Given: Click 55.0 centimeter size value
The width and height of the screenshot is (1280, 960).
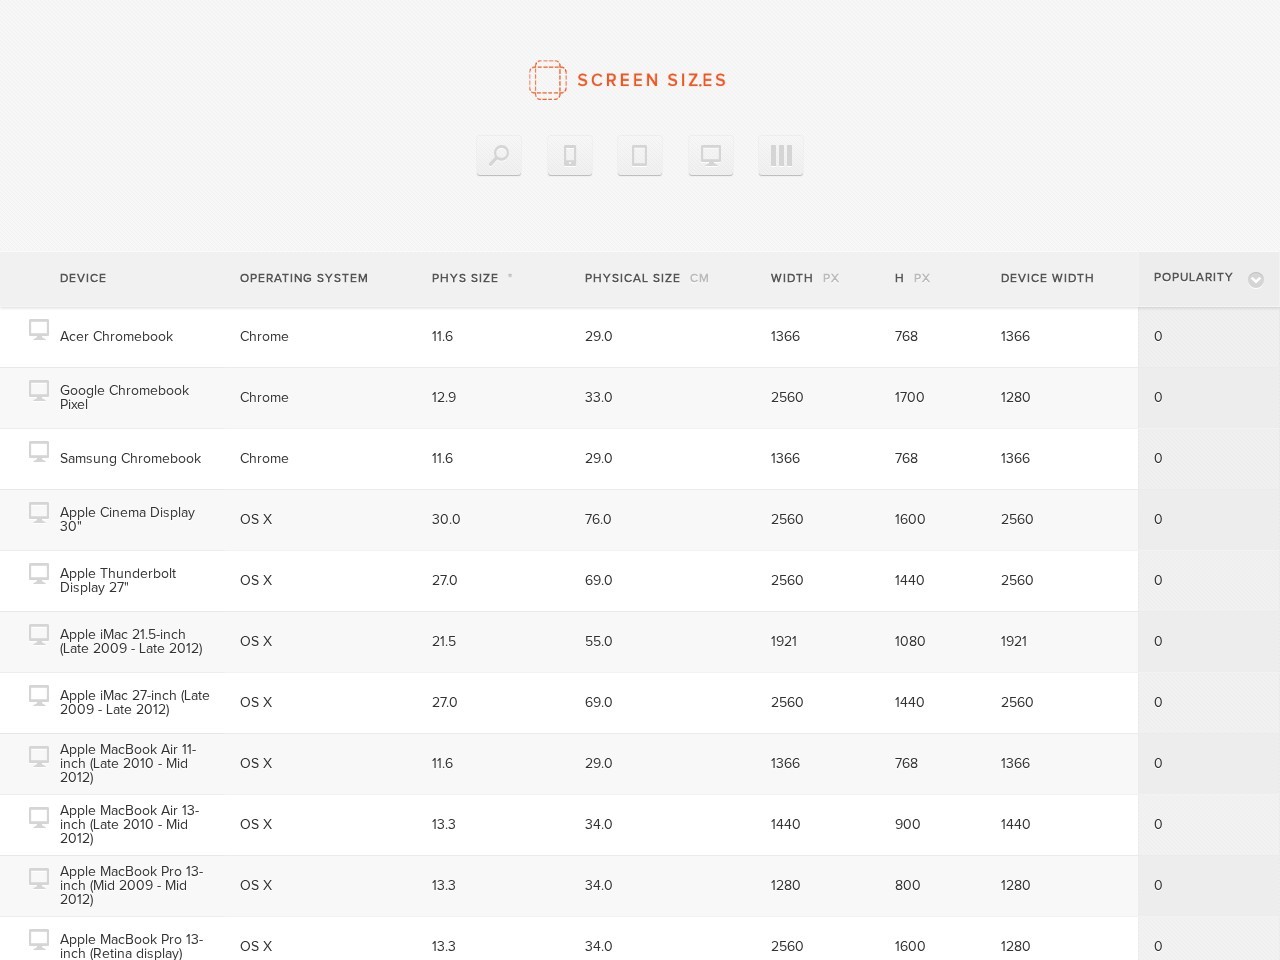Looking at the screenshot, I should click(x=599, y=641).
